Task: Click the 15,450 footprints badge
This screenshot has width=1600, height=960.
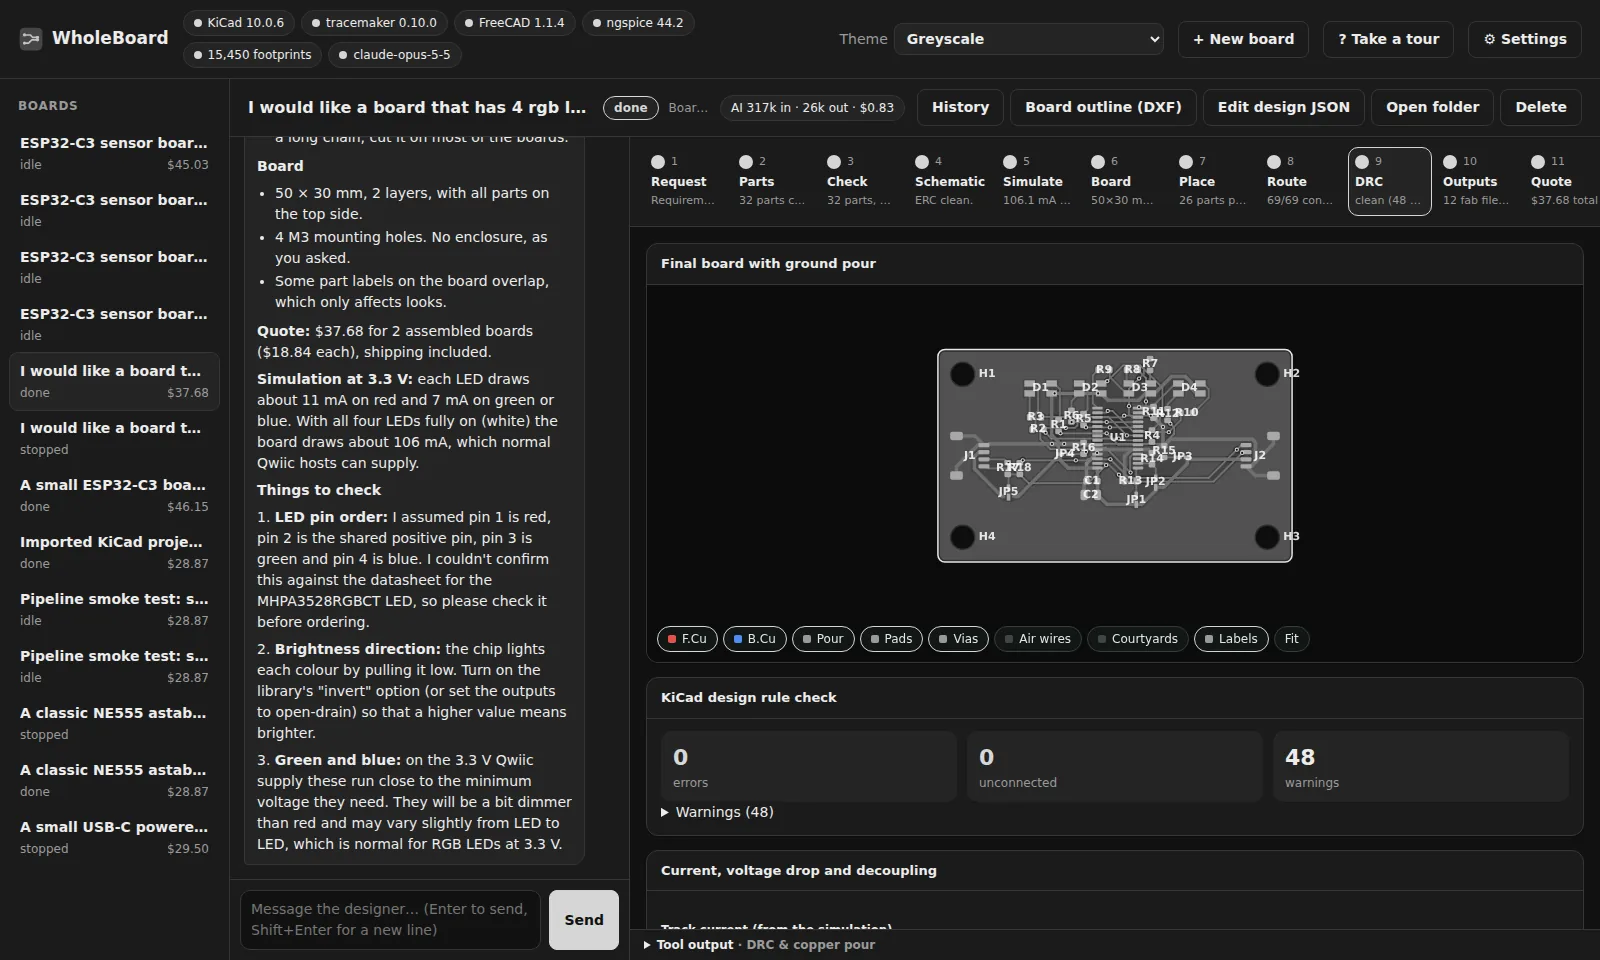Action: pos(252,54)
